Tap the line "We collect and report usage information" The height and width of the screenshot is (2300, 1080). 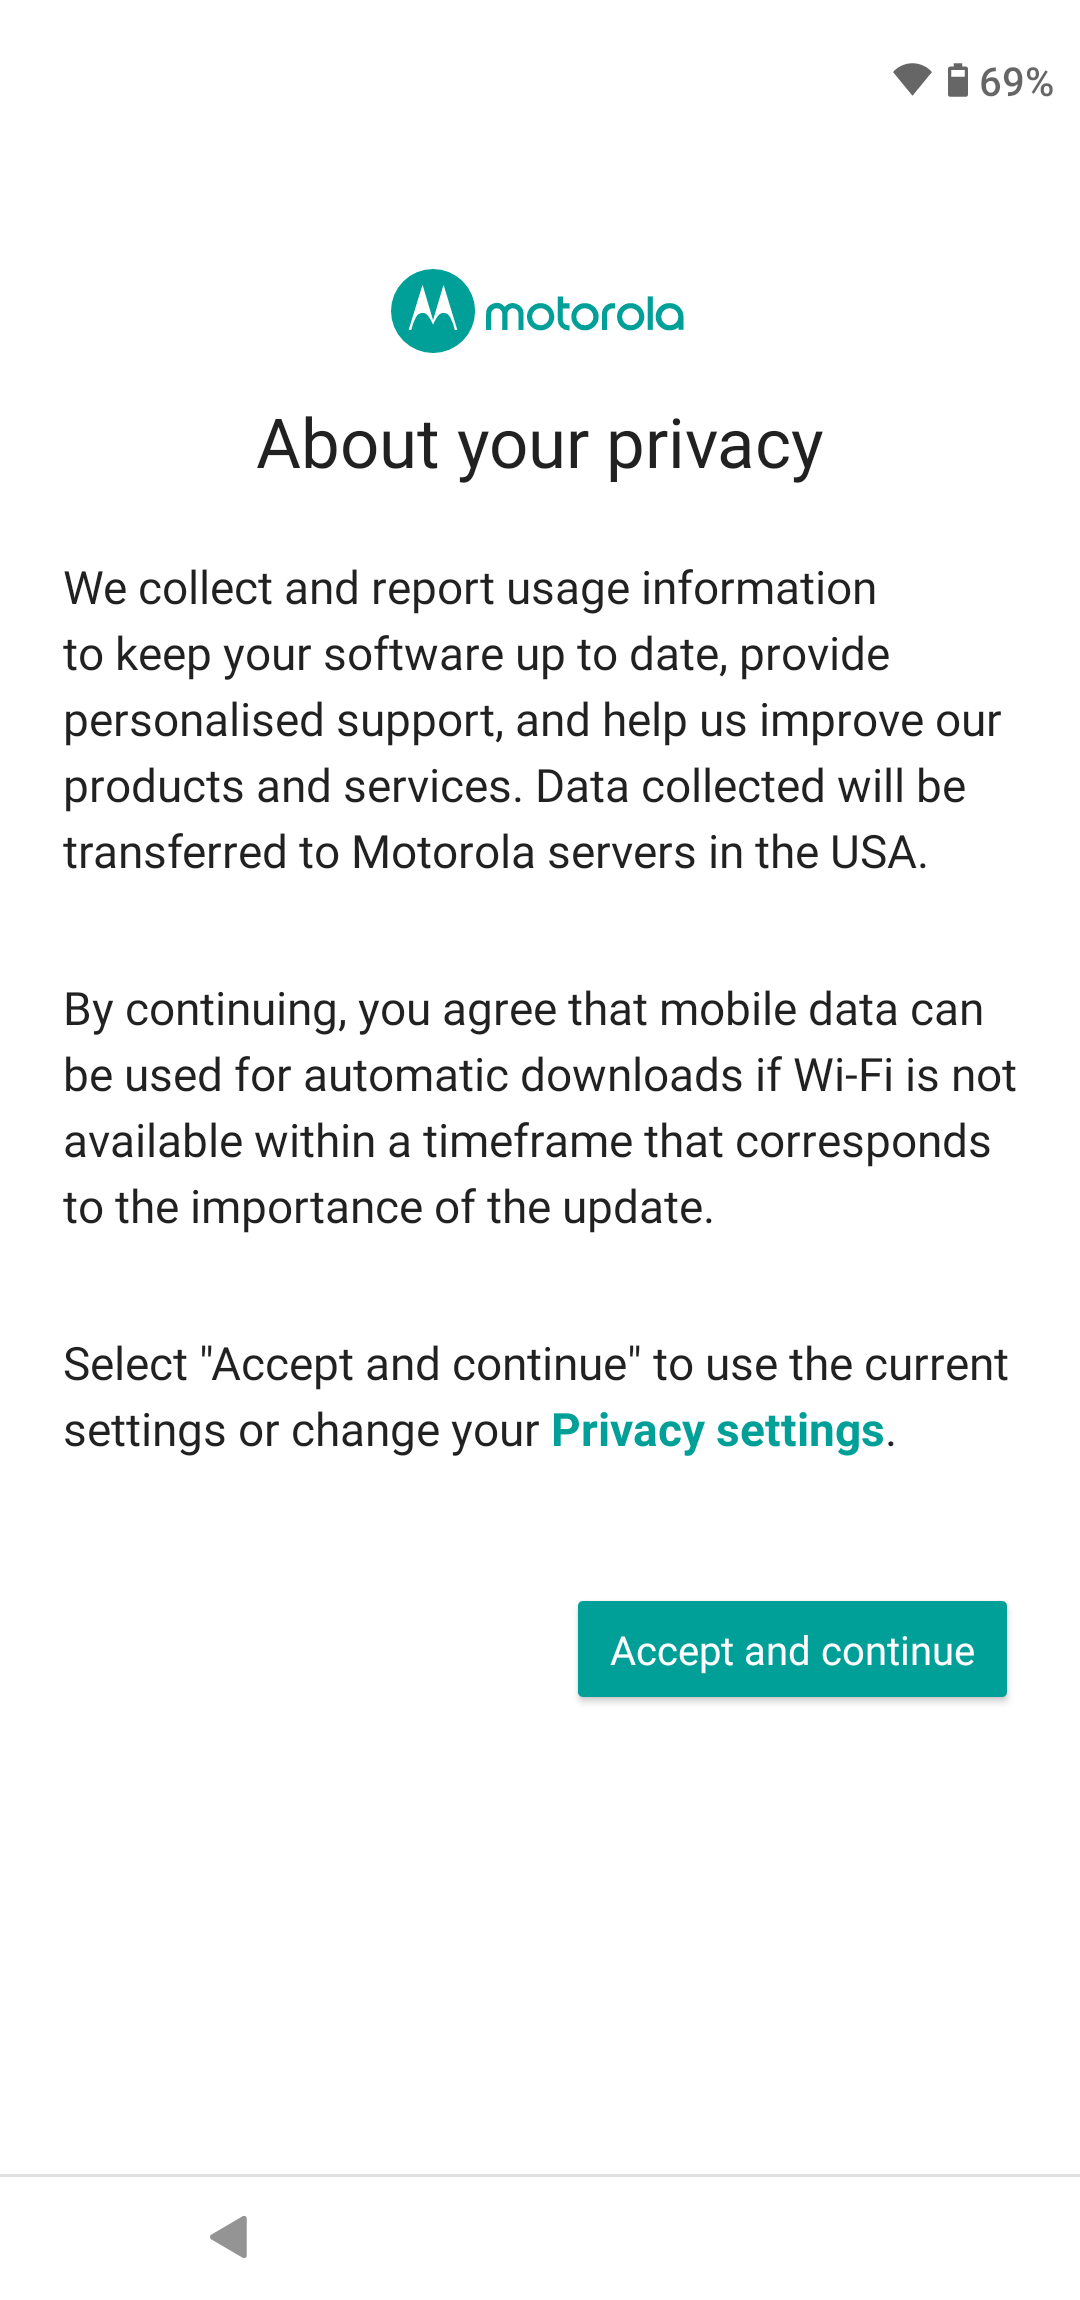[x=470, y=589]
